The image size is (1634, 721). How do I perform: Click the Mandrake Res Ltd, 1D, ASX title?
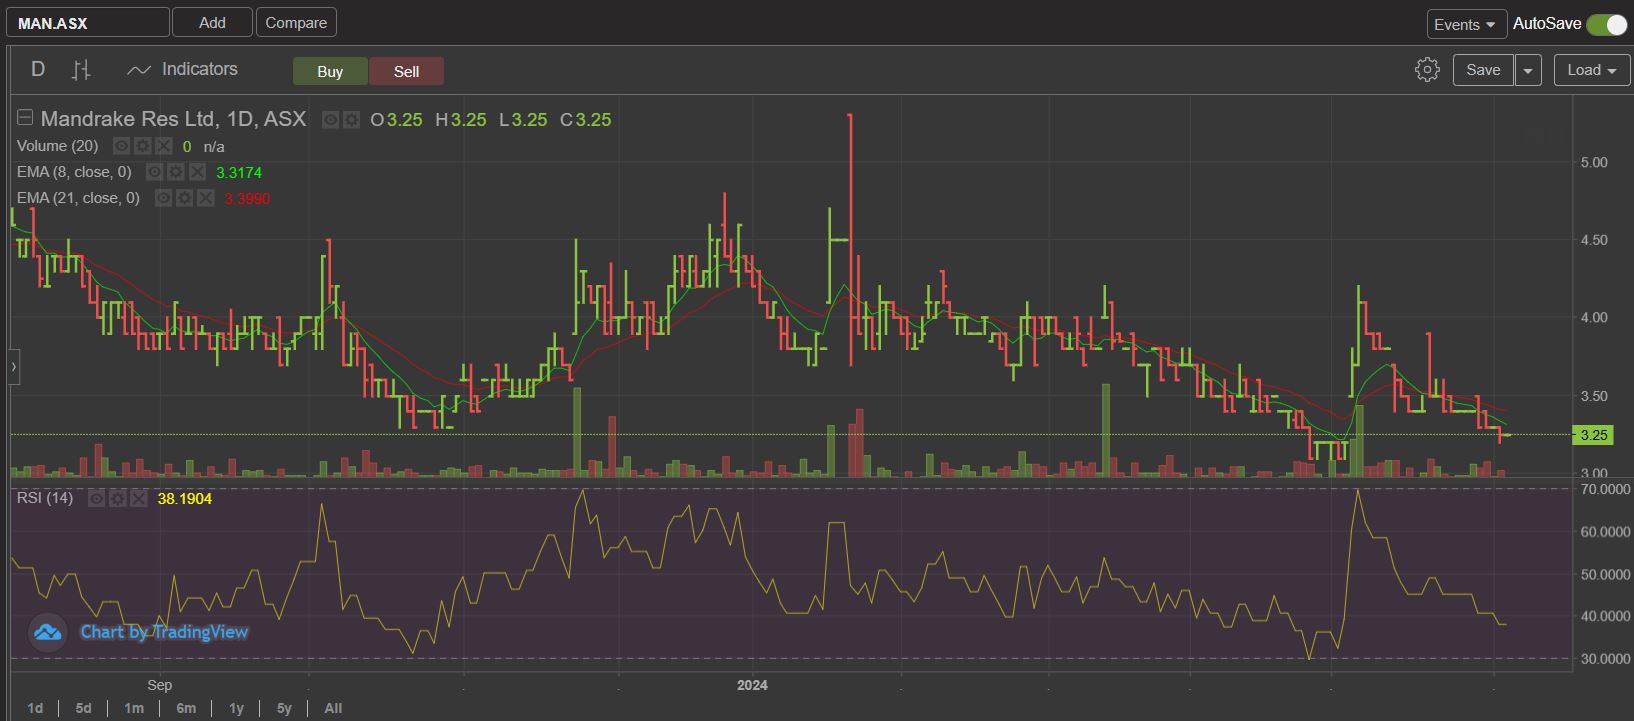click(173, 119)
